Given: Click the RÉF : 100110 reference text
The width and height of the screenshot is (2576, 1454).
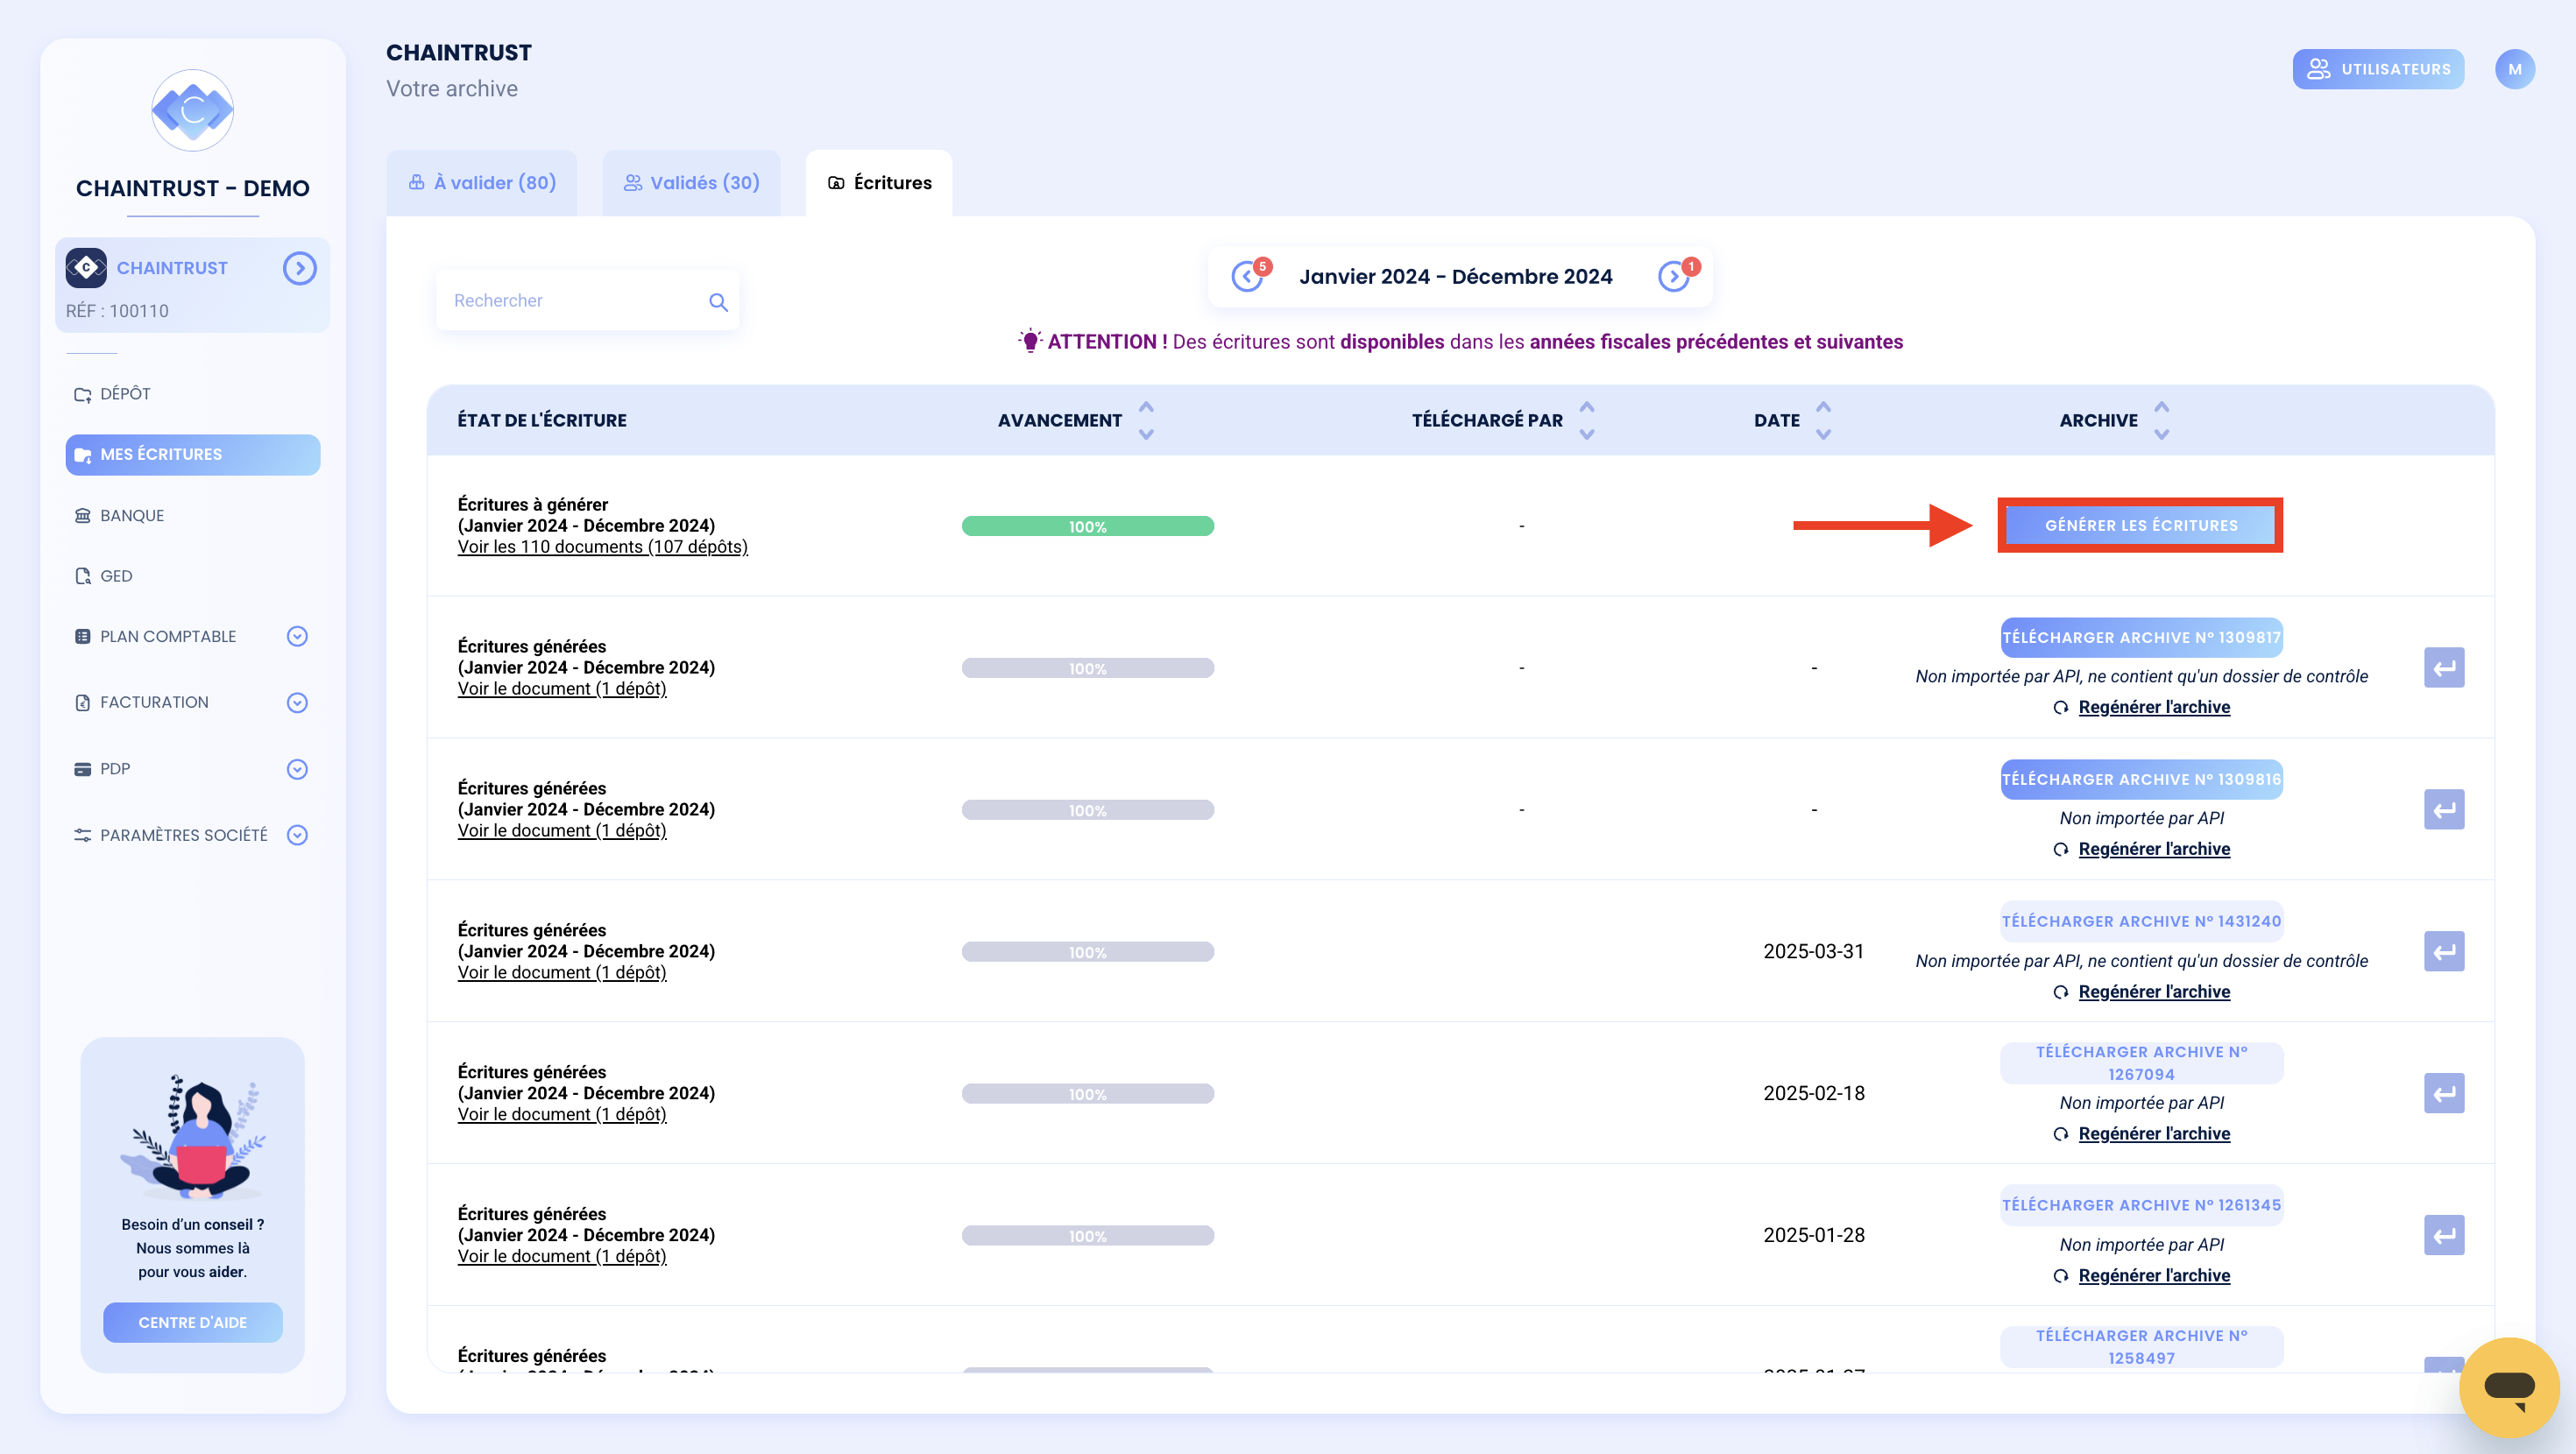Looking at the screenshot, I should pyautogui.click(x=117, y=311).
